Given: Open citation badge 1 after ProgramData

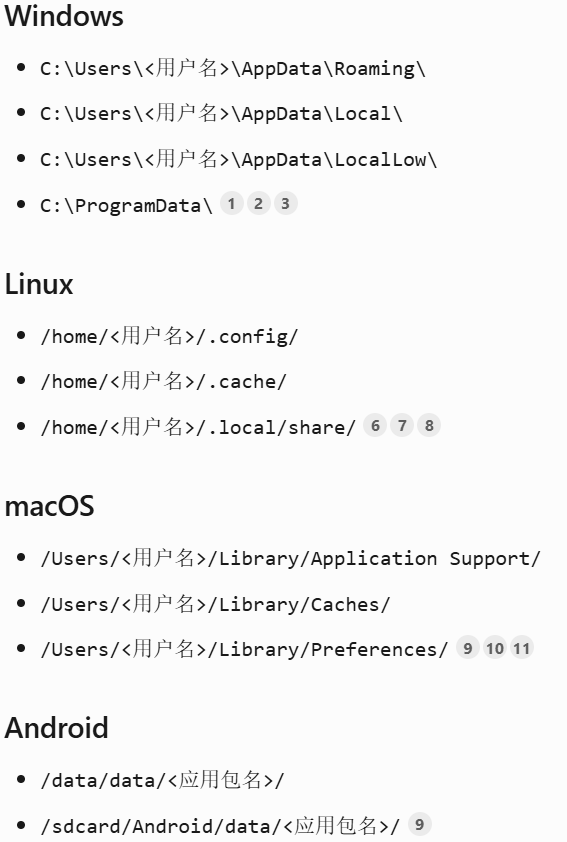Looking at the screenshot, I should coord(231,204).
